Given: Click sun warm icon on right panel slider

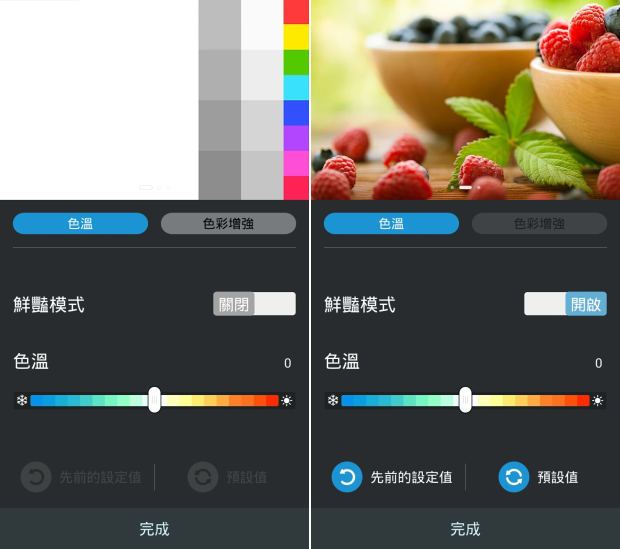Looking at the screenshot, I should click(598, 401).
